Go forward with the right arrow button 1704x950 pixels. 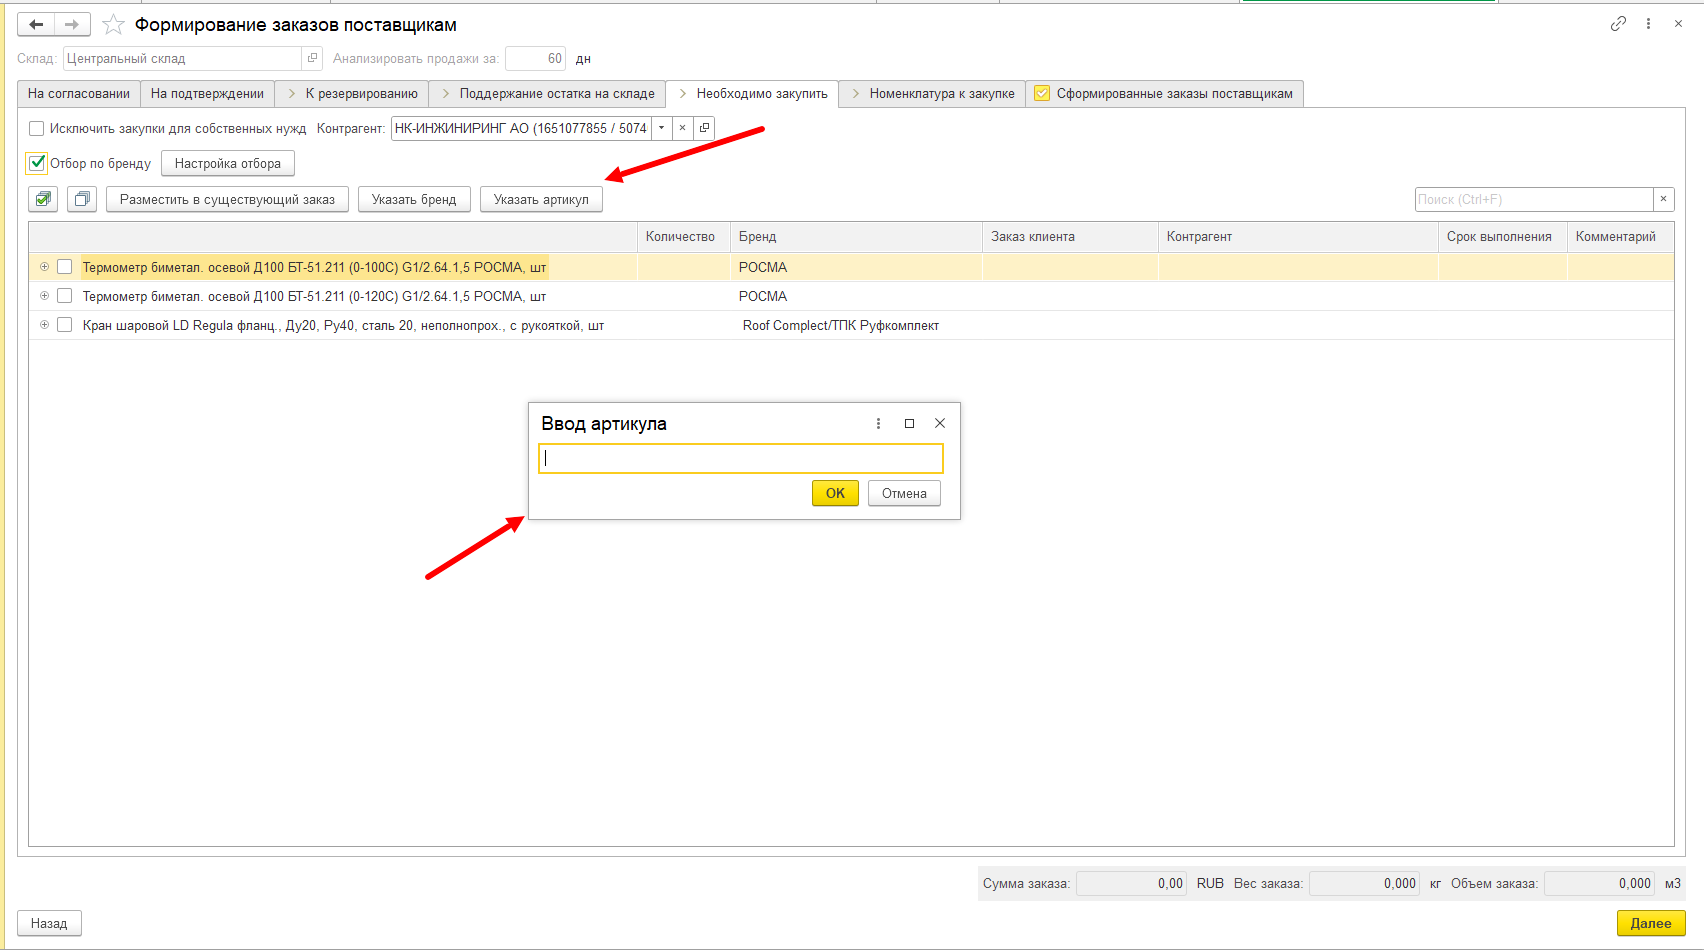click(x=72, y=24)
